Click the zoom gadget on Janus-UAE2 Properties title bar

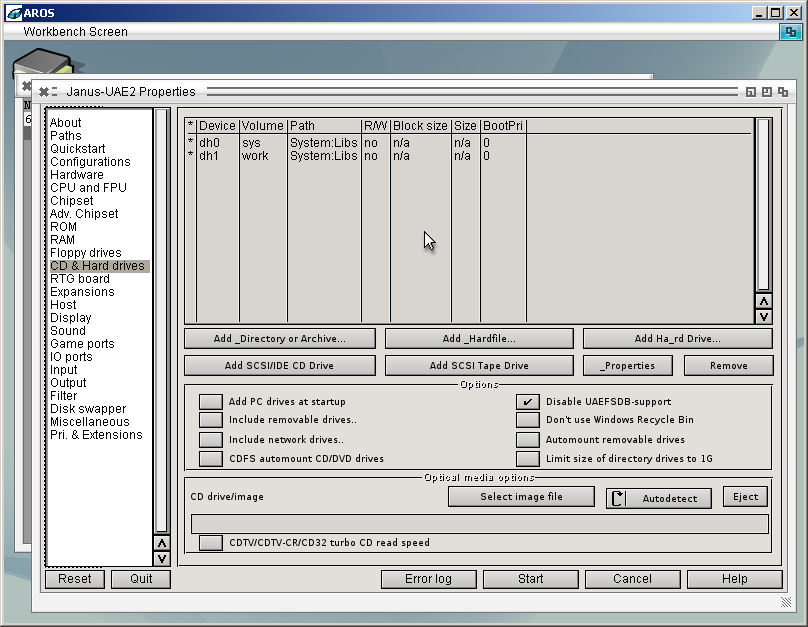pyautogui.click(x=767, y=92)
